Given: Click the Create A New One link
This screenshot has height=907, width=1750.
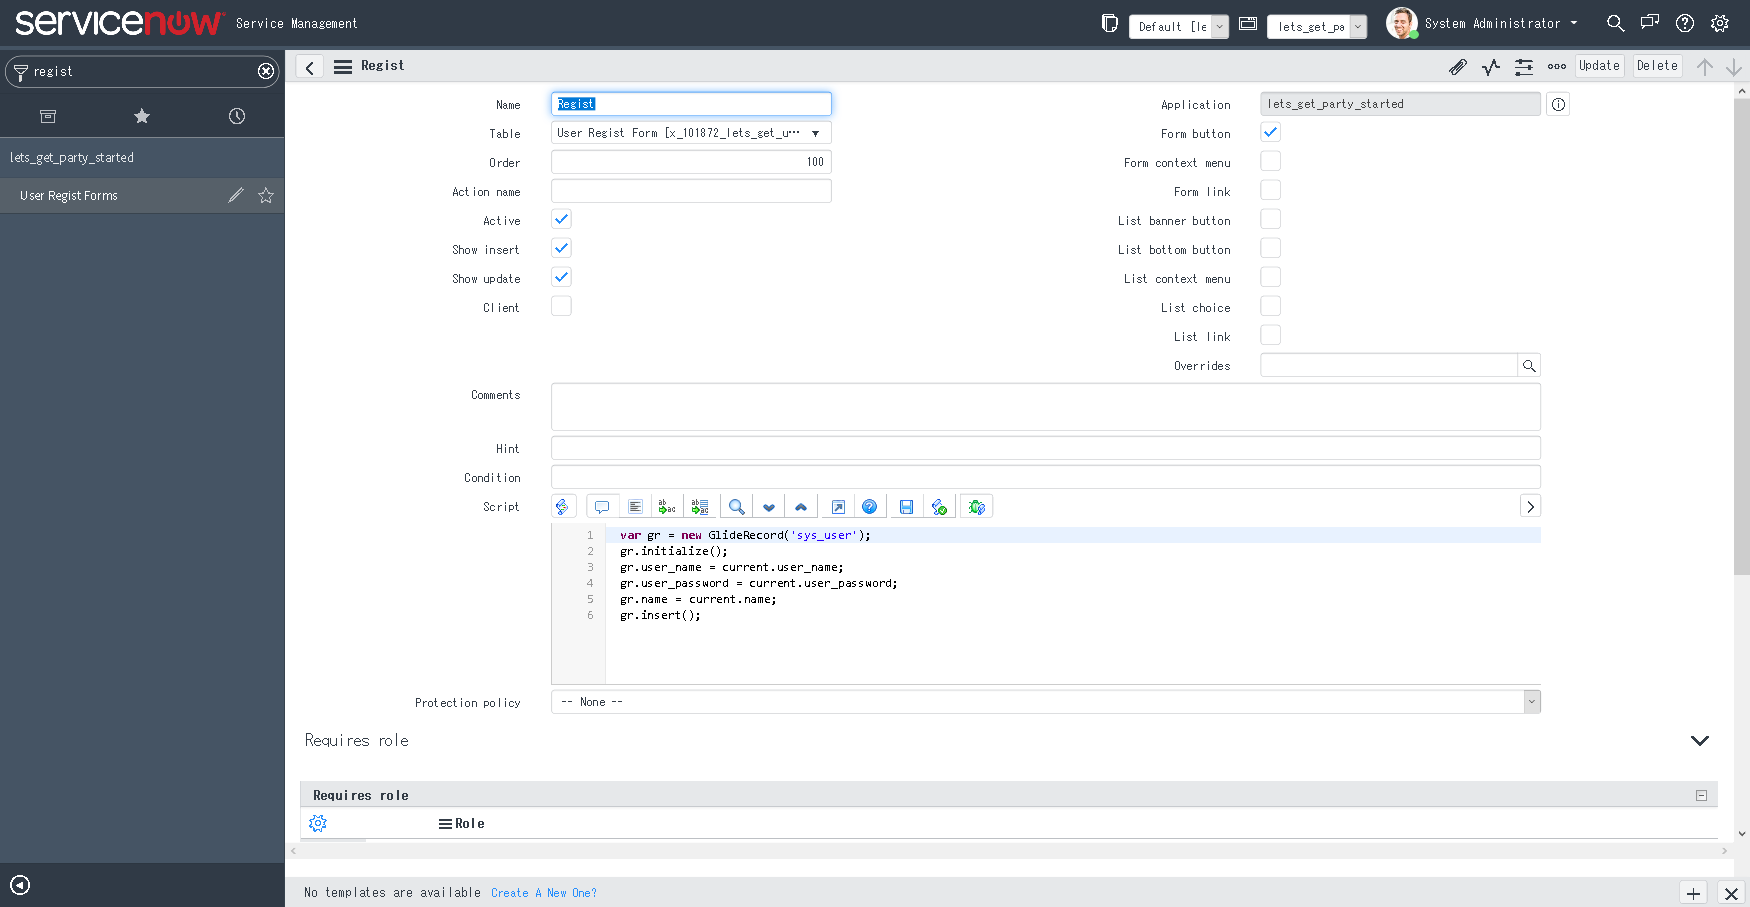Looking at the screenshot, I should [544, 892].
